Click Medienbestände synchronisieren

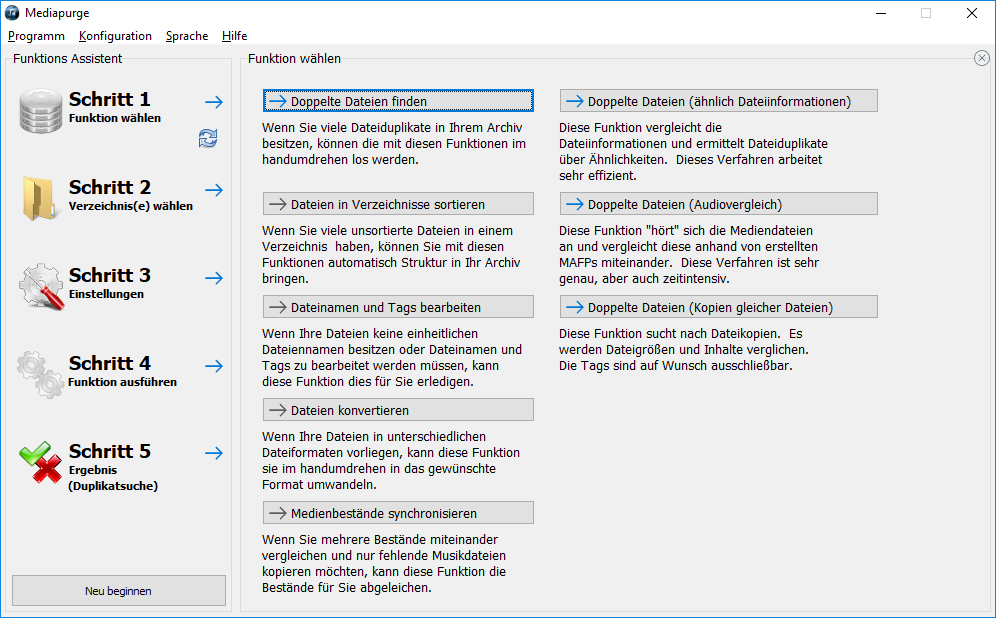397,512
